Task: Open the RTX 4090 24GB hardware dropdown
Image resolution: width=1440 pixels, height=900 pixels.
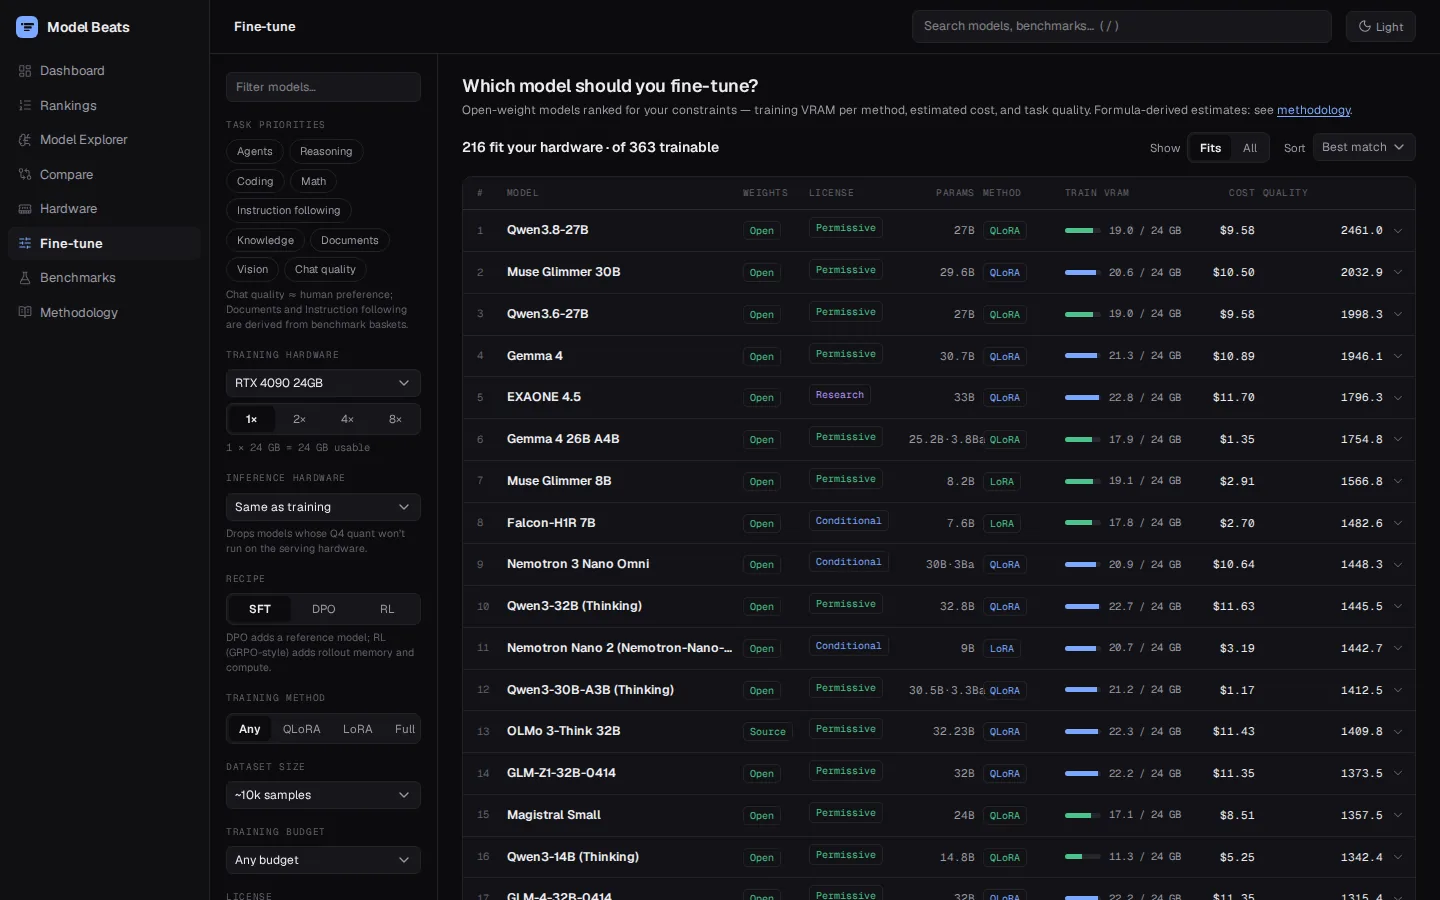Action: point(323,383)
